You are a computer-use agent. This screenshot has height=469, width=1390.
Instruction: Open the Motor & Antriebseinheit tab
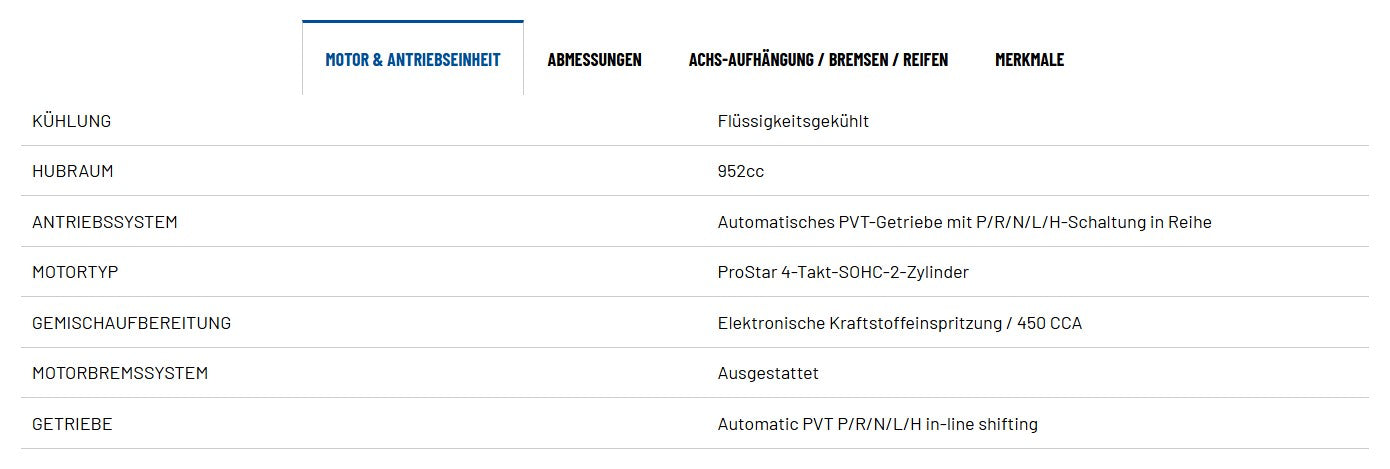click(x=413, y=59)
